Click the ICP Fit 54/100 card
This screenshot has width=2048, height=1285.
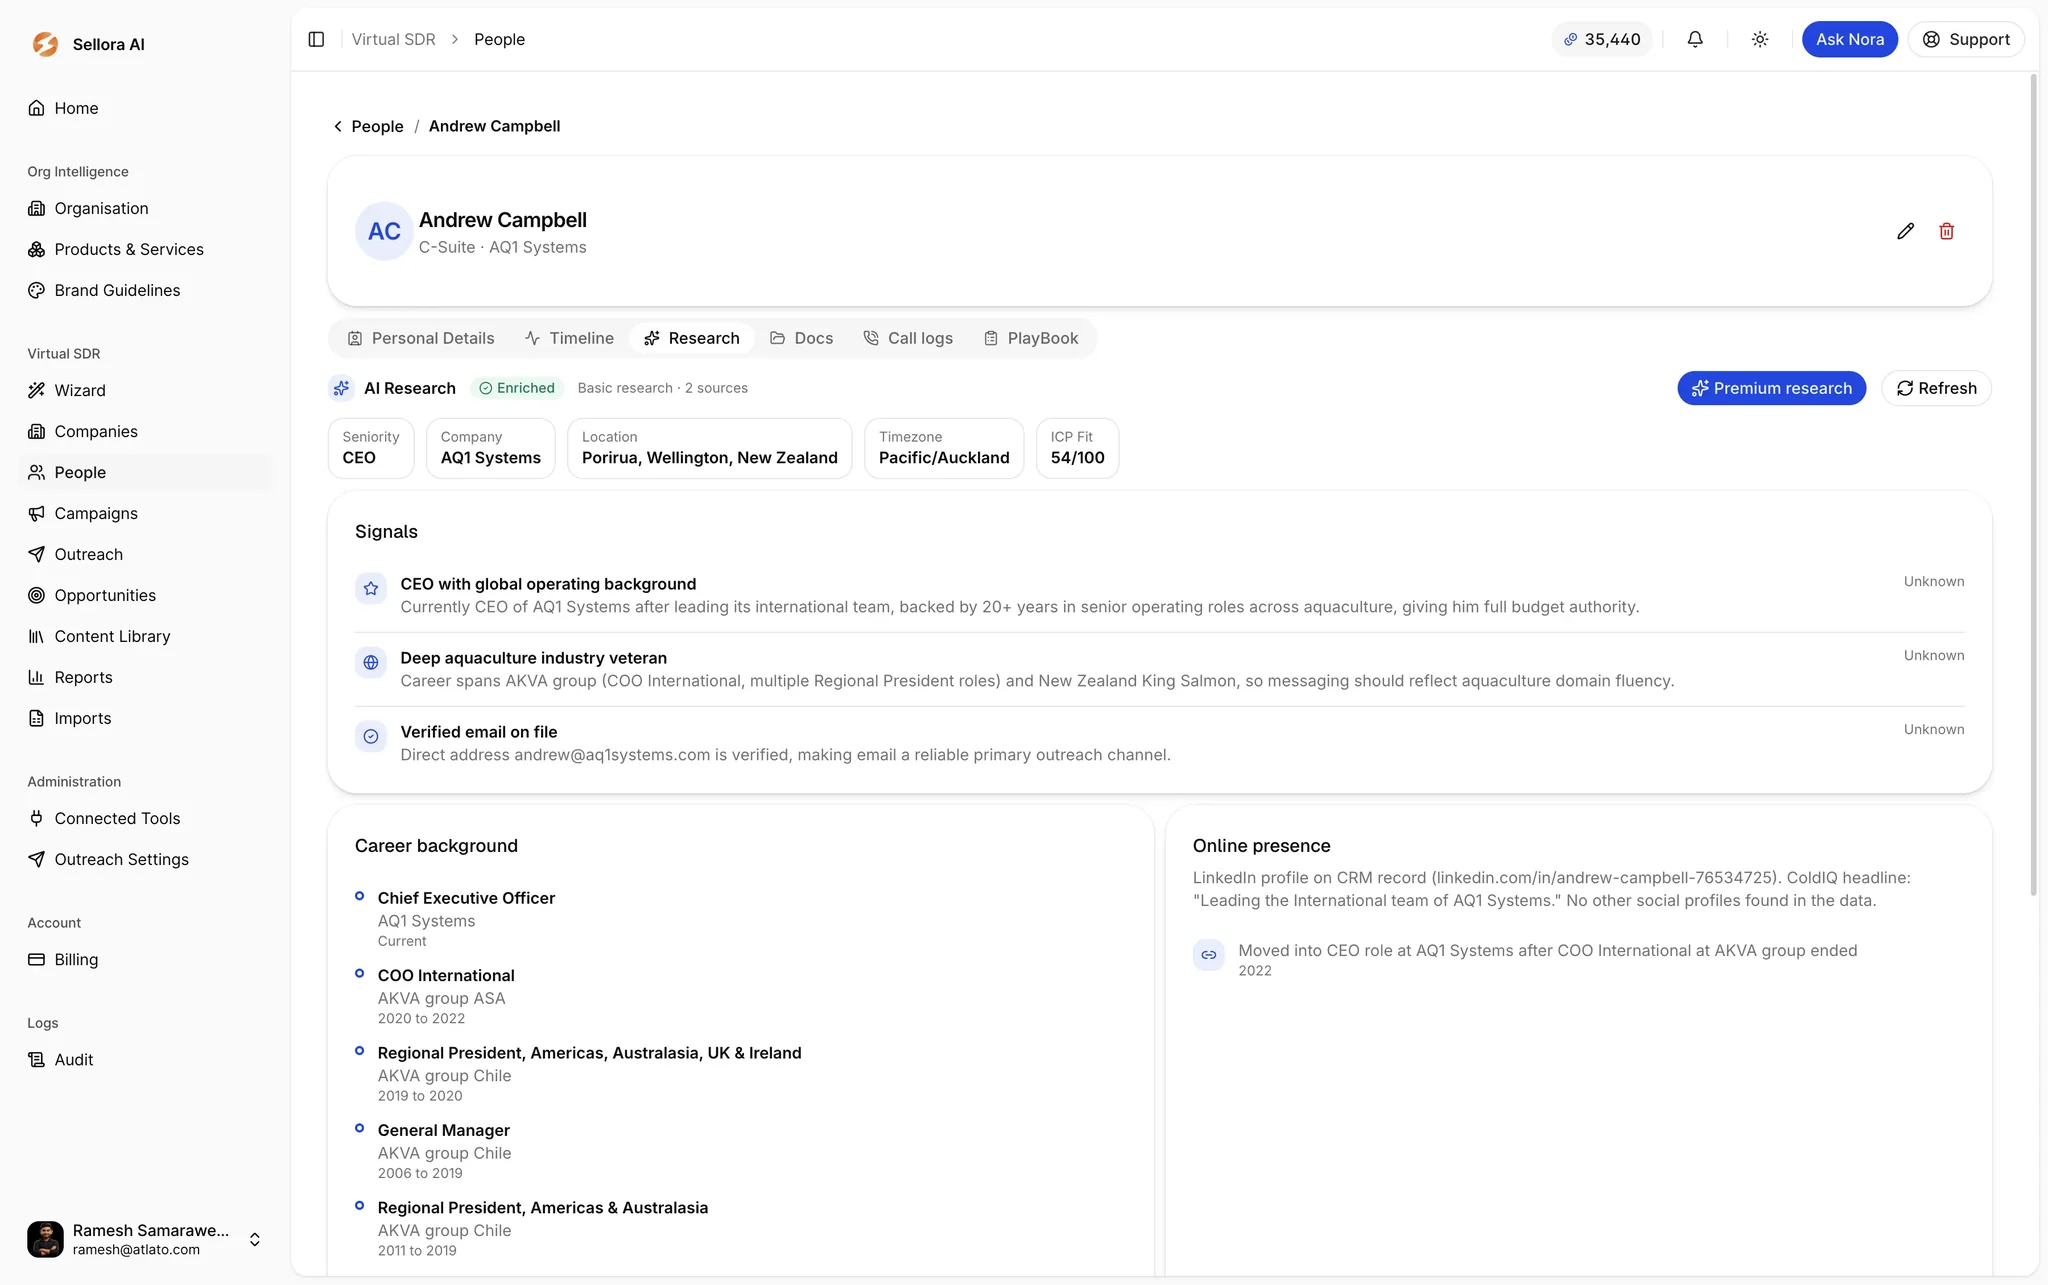[1077, 448]
